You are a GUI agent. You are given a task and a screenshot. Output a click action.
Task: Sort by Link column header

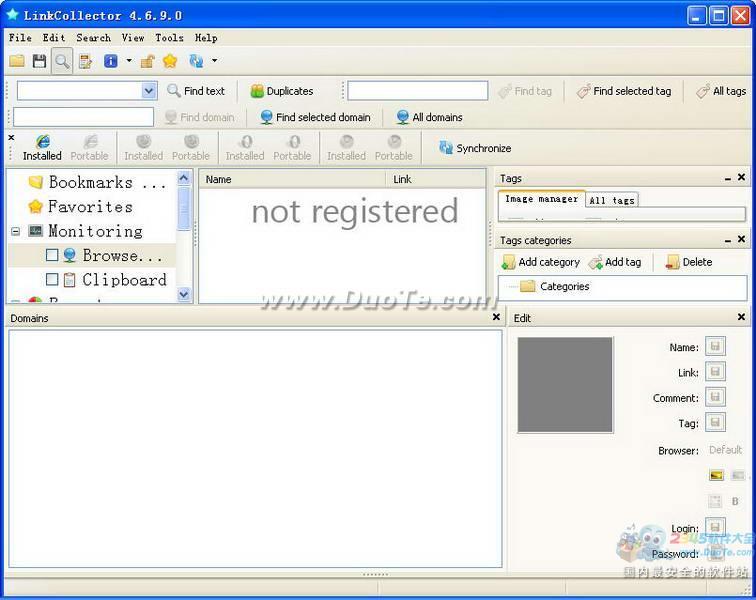(x=435, y=179)
